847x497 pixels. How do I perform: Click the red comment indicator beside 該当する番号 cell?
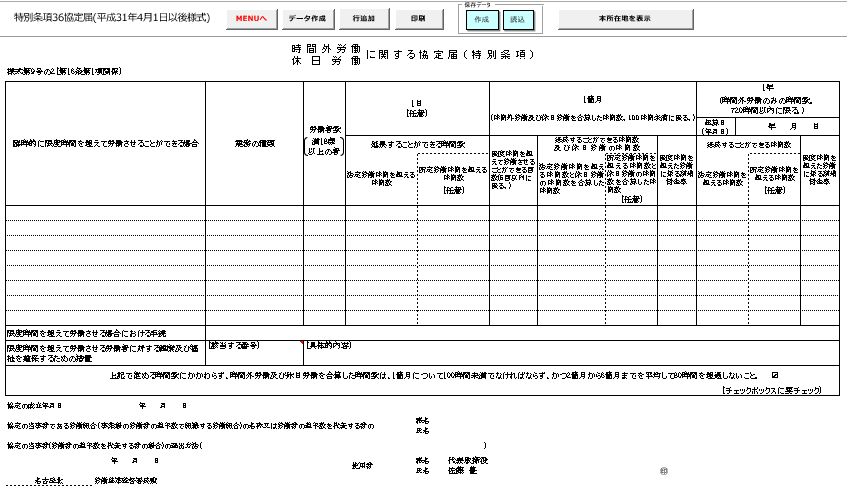coord(301,343)
